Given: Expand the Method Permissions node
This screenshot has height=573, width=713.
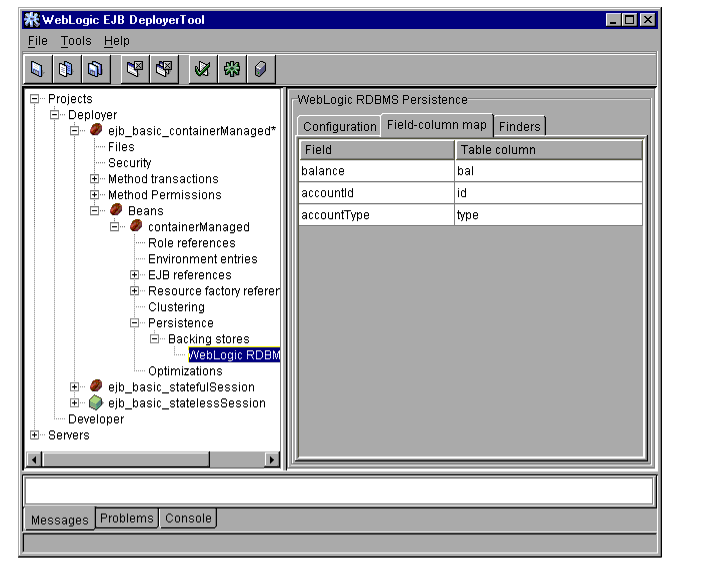Looking at the screenshot, I should 95,195.
